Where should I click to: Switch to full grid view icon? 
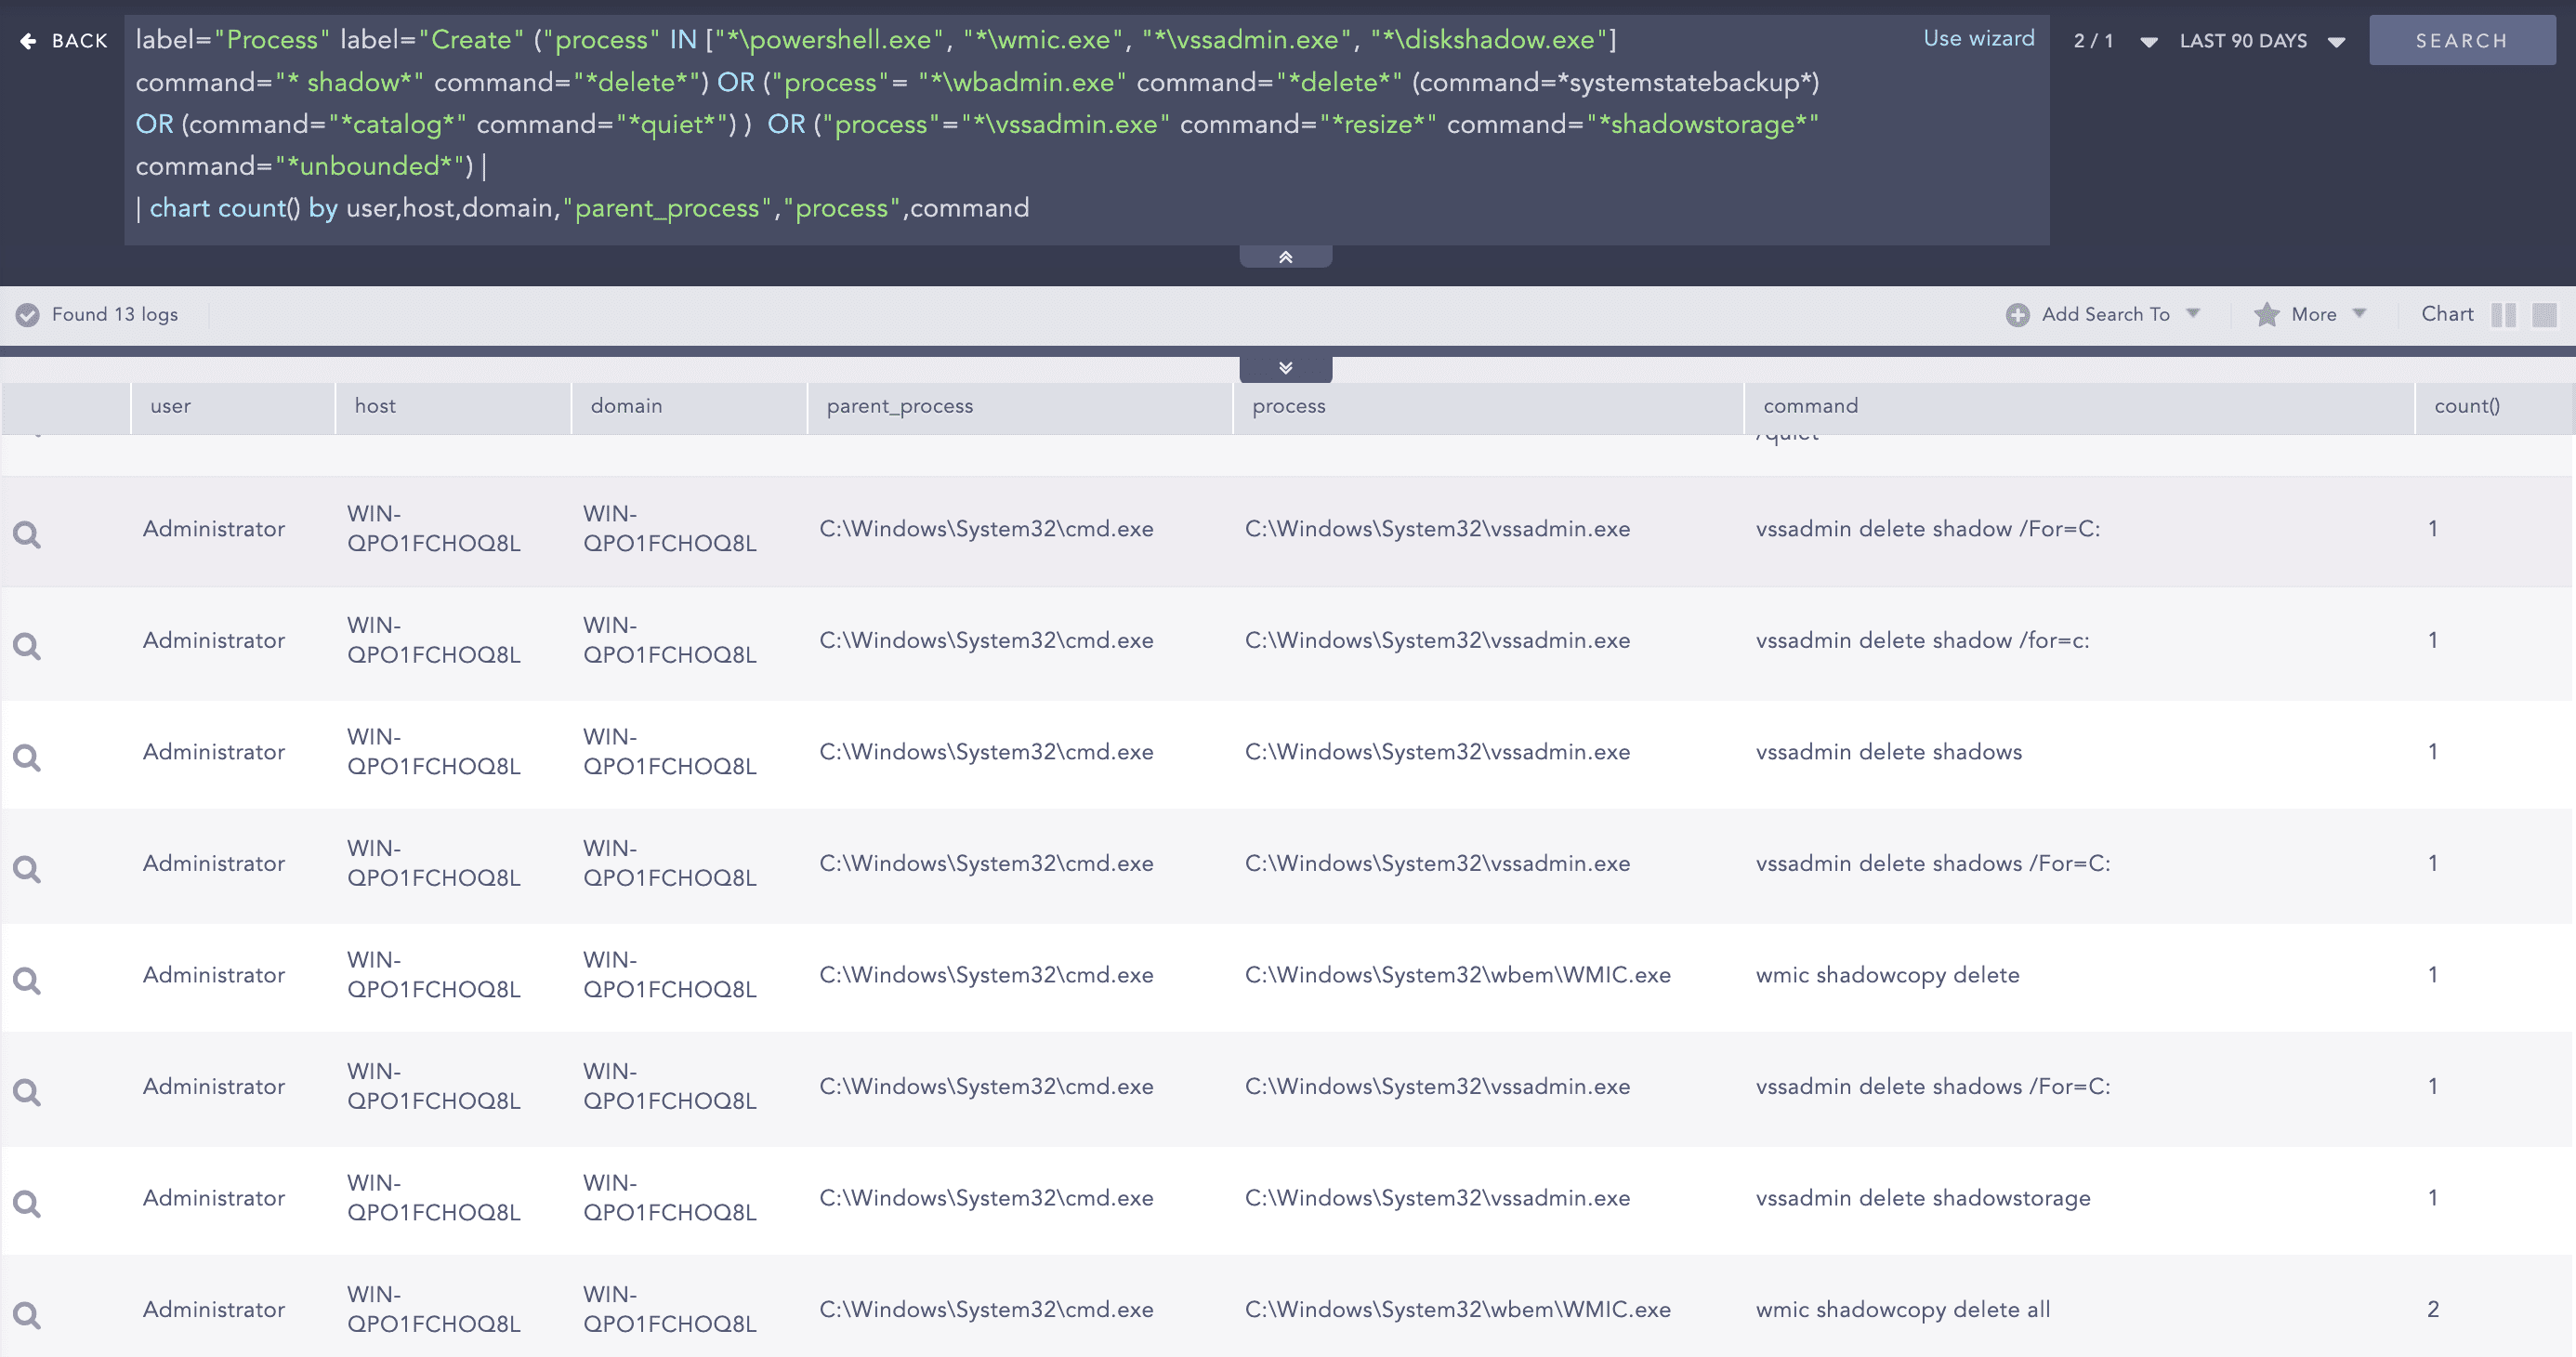(x=2544, y=315)
